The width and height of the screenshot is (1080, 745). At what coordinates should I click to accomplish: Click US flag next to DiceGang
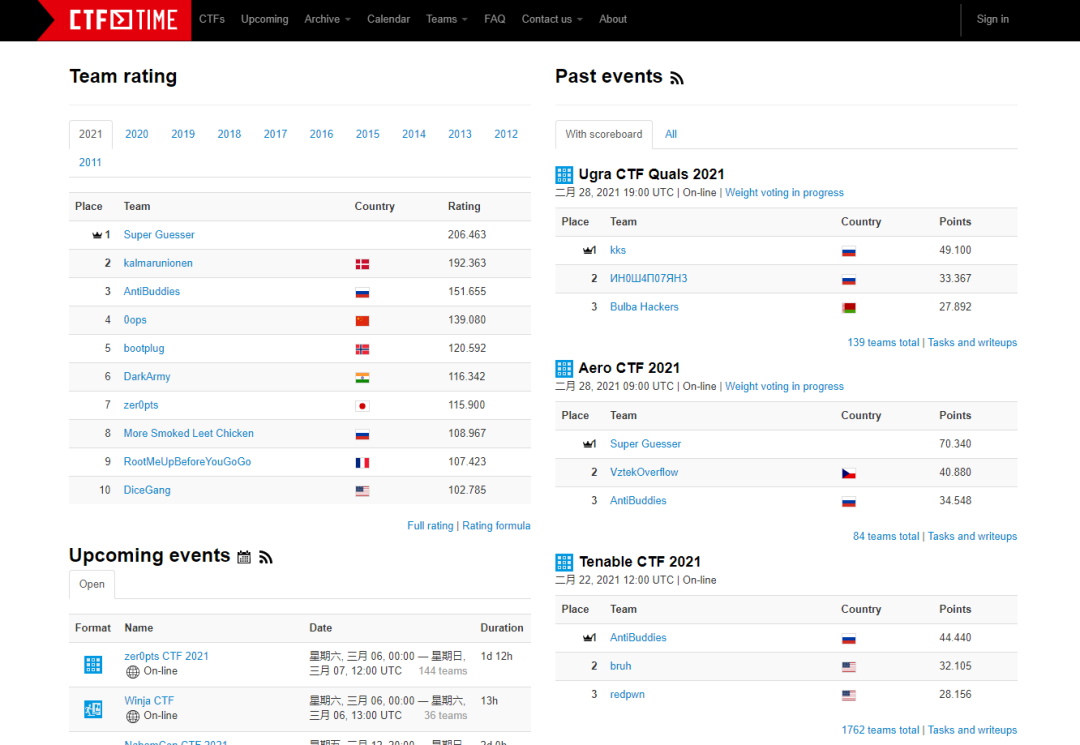[x=362, y=491]
